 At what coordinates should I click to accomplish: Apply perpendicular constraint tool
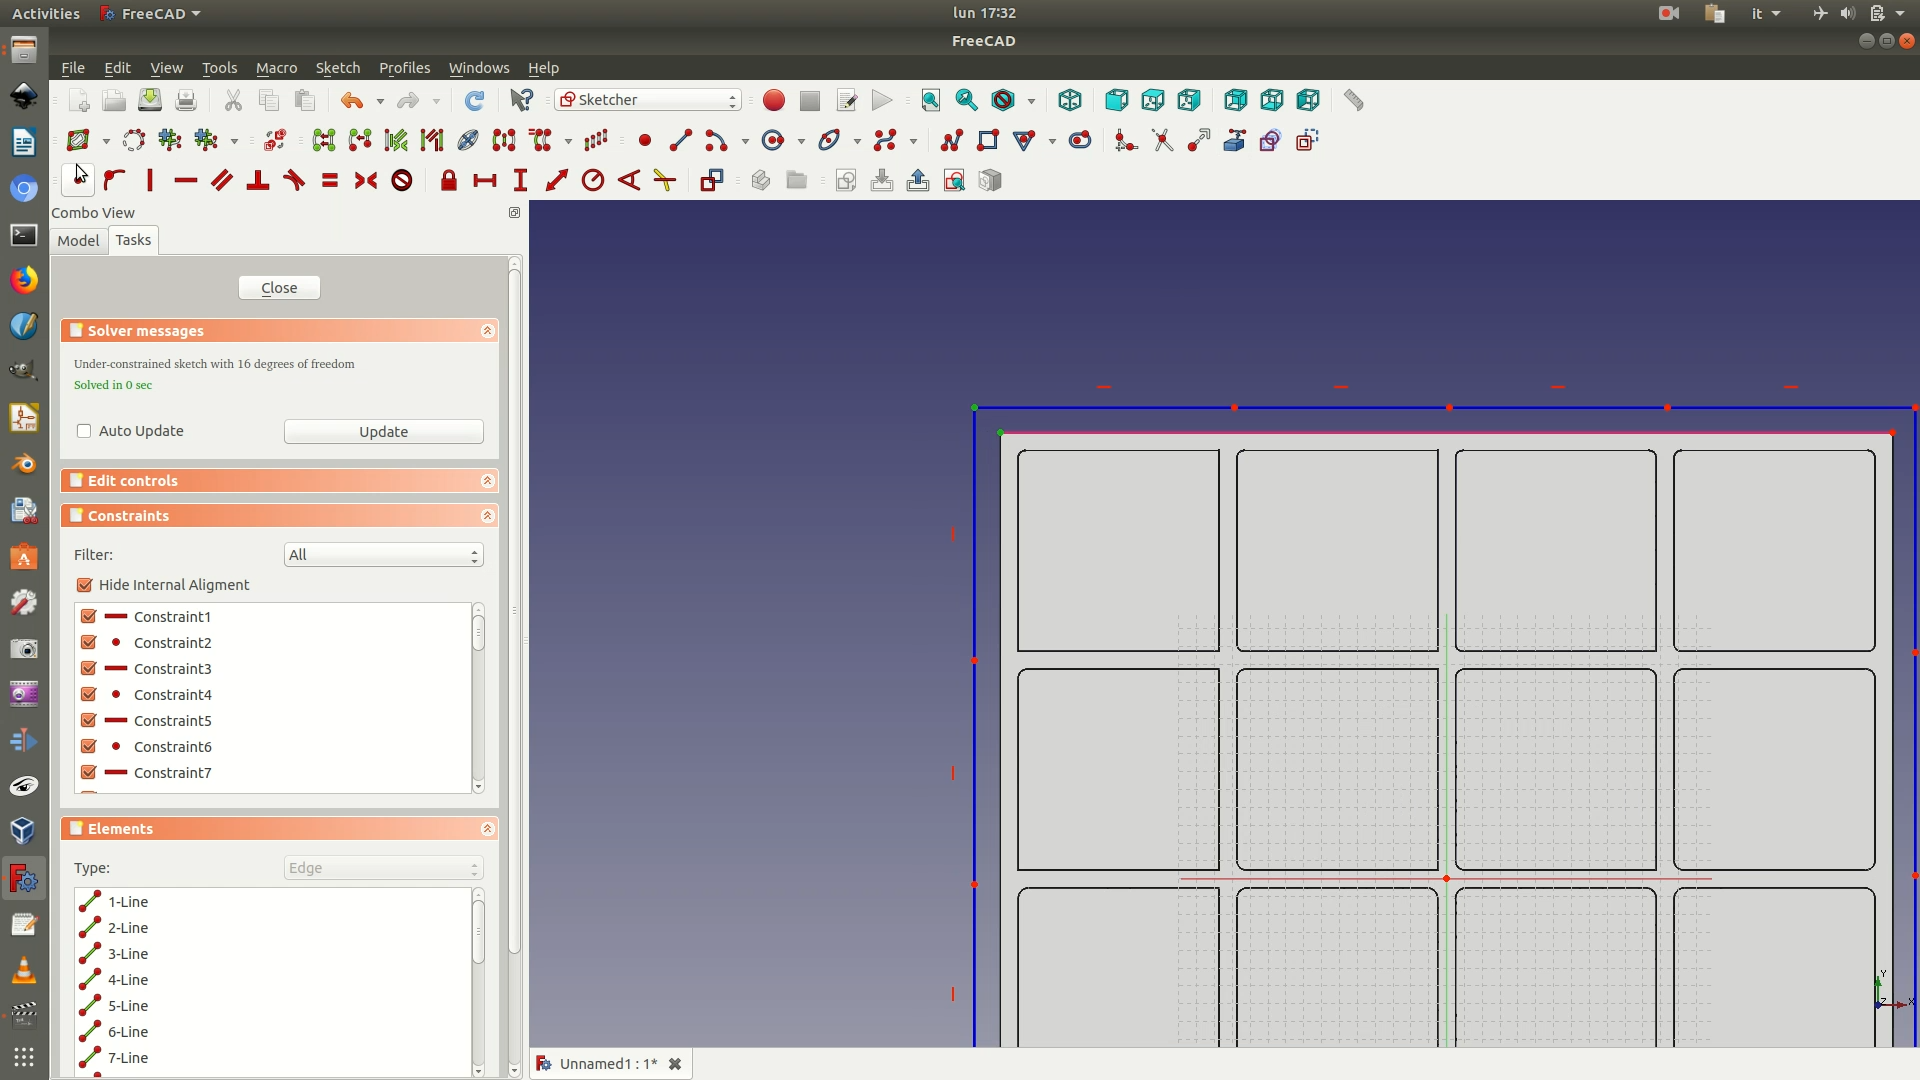[x=258, y=180]
